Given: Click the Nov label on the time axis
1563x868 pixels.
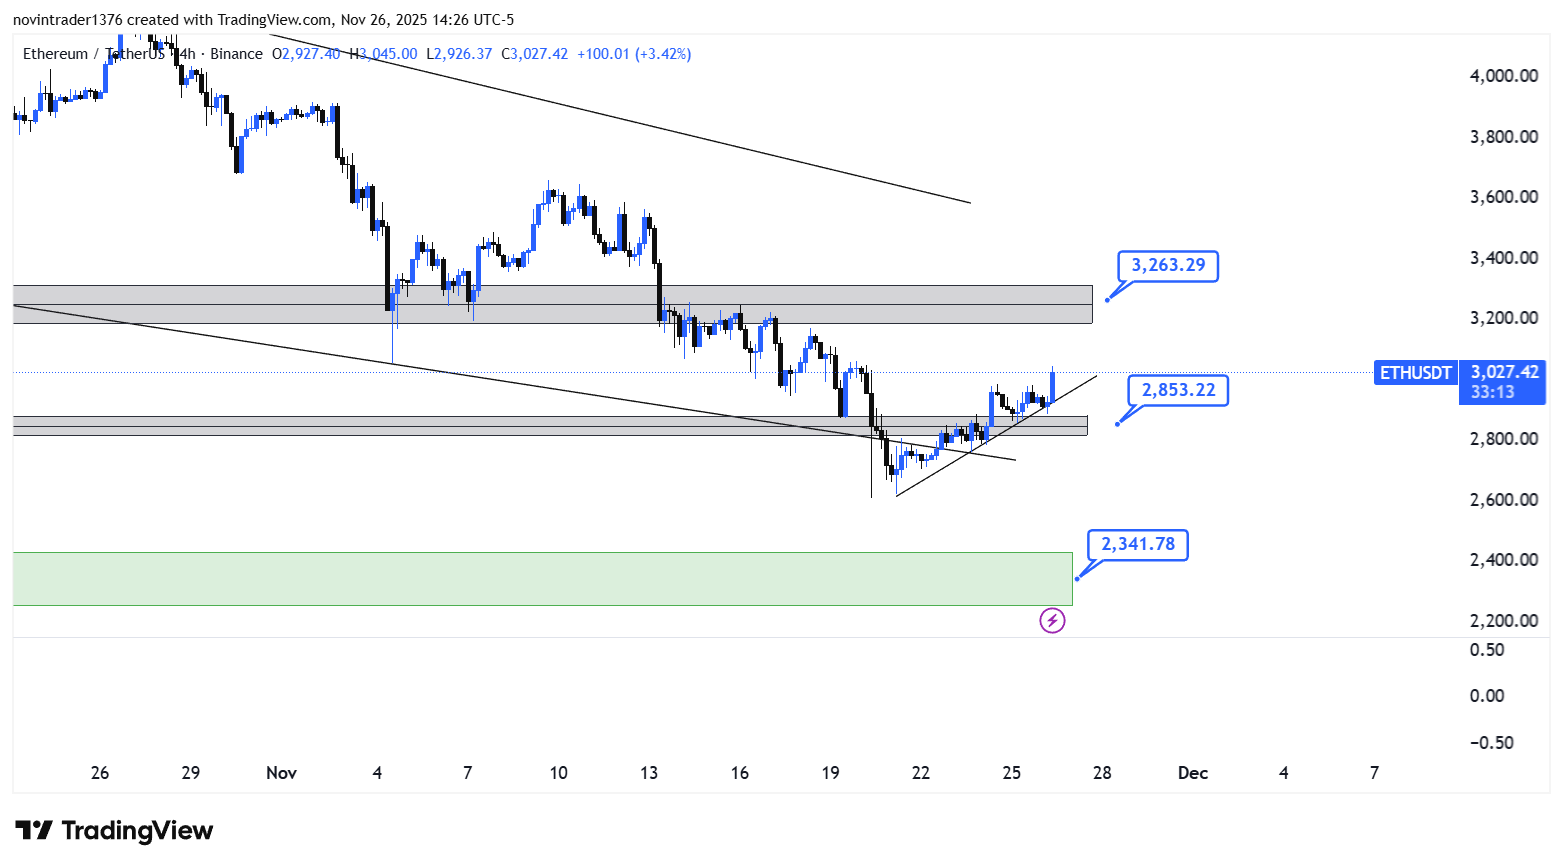Looking at the screenshot, I should [x=281, y=773].
